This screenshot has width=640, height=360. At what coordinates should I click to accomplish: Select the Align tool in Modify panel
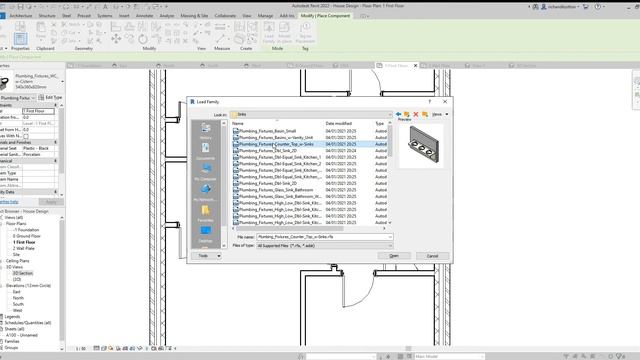tap(116, 27)
